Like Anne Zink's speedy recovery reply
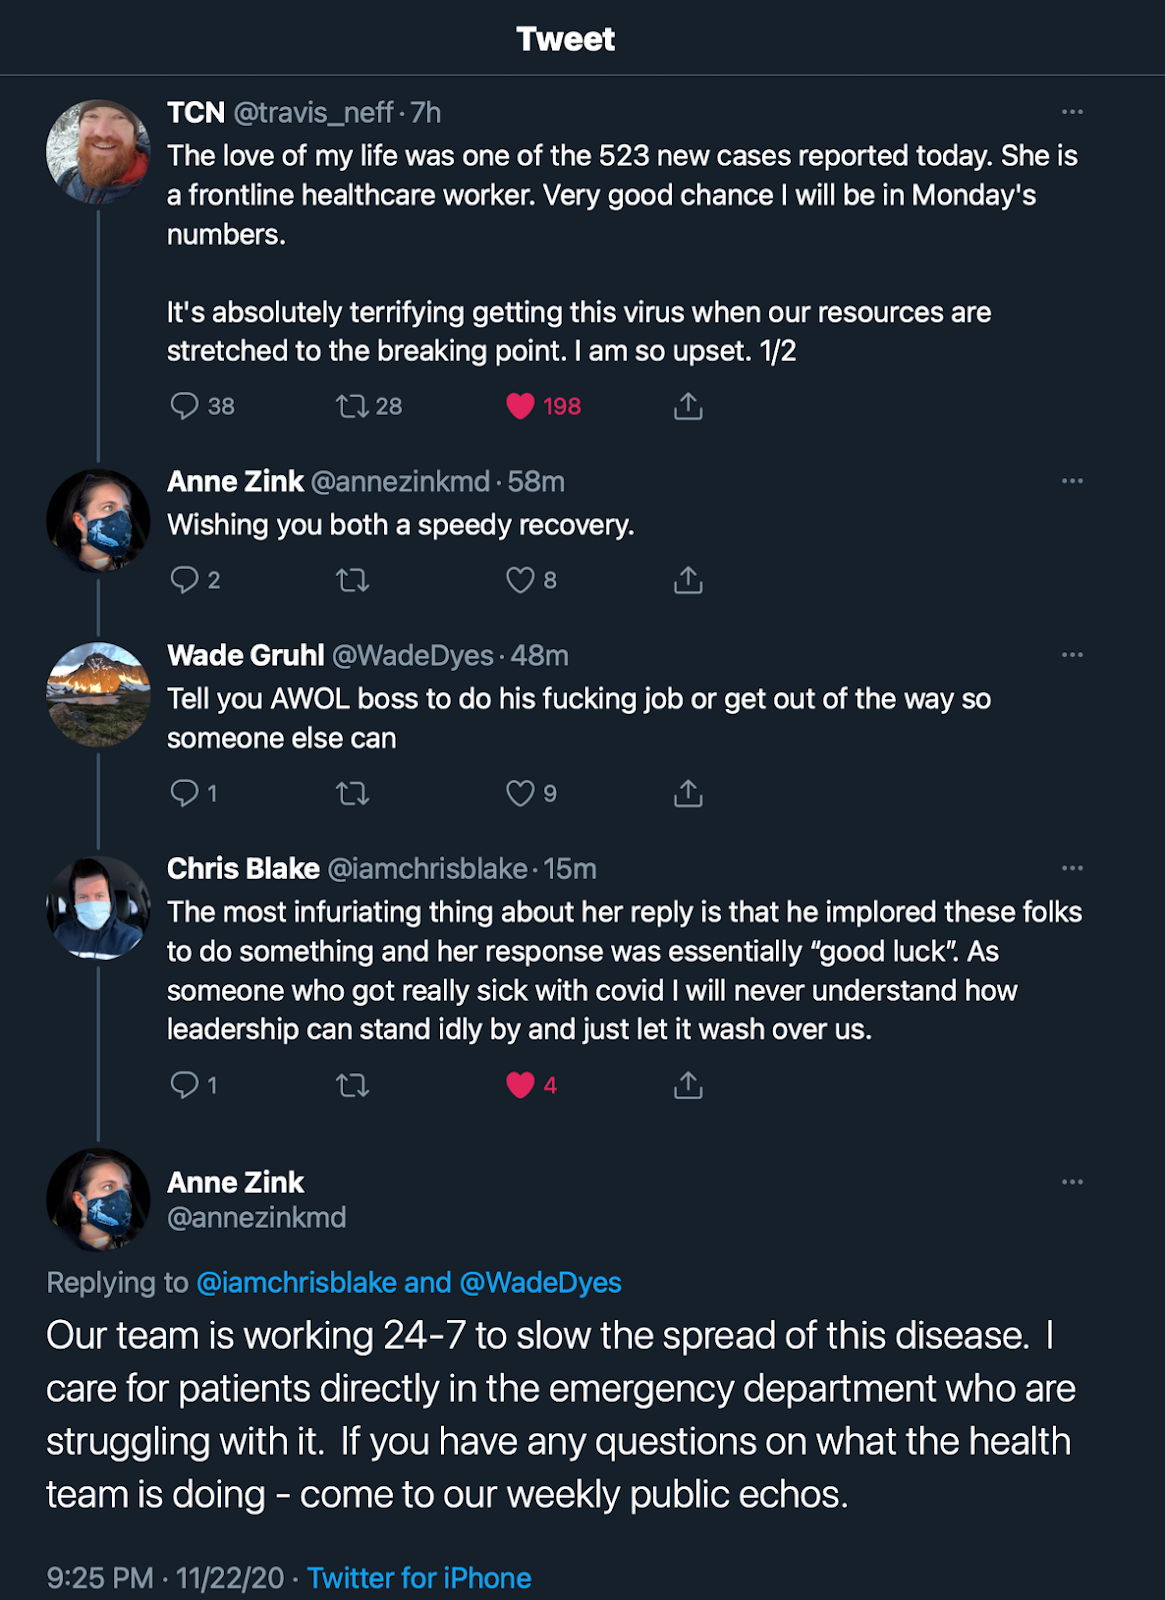Image resolution: width=1165 pixels, height=1600 pixels. pyautogui.click(x=520, y=580)
